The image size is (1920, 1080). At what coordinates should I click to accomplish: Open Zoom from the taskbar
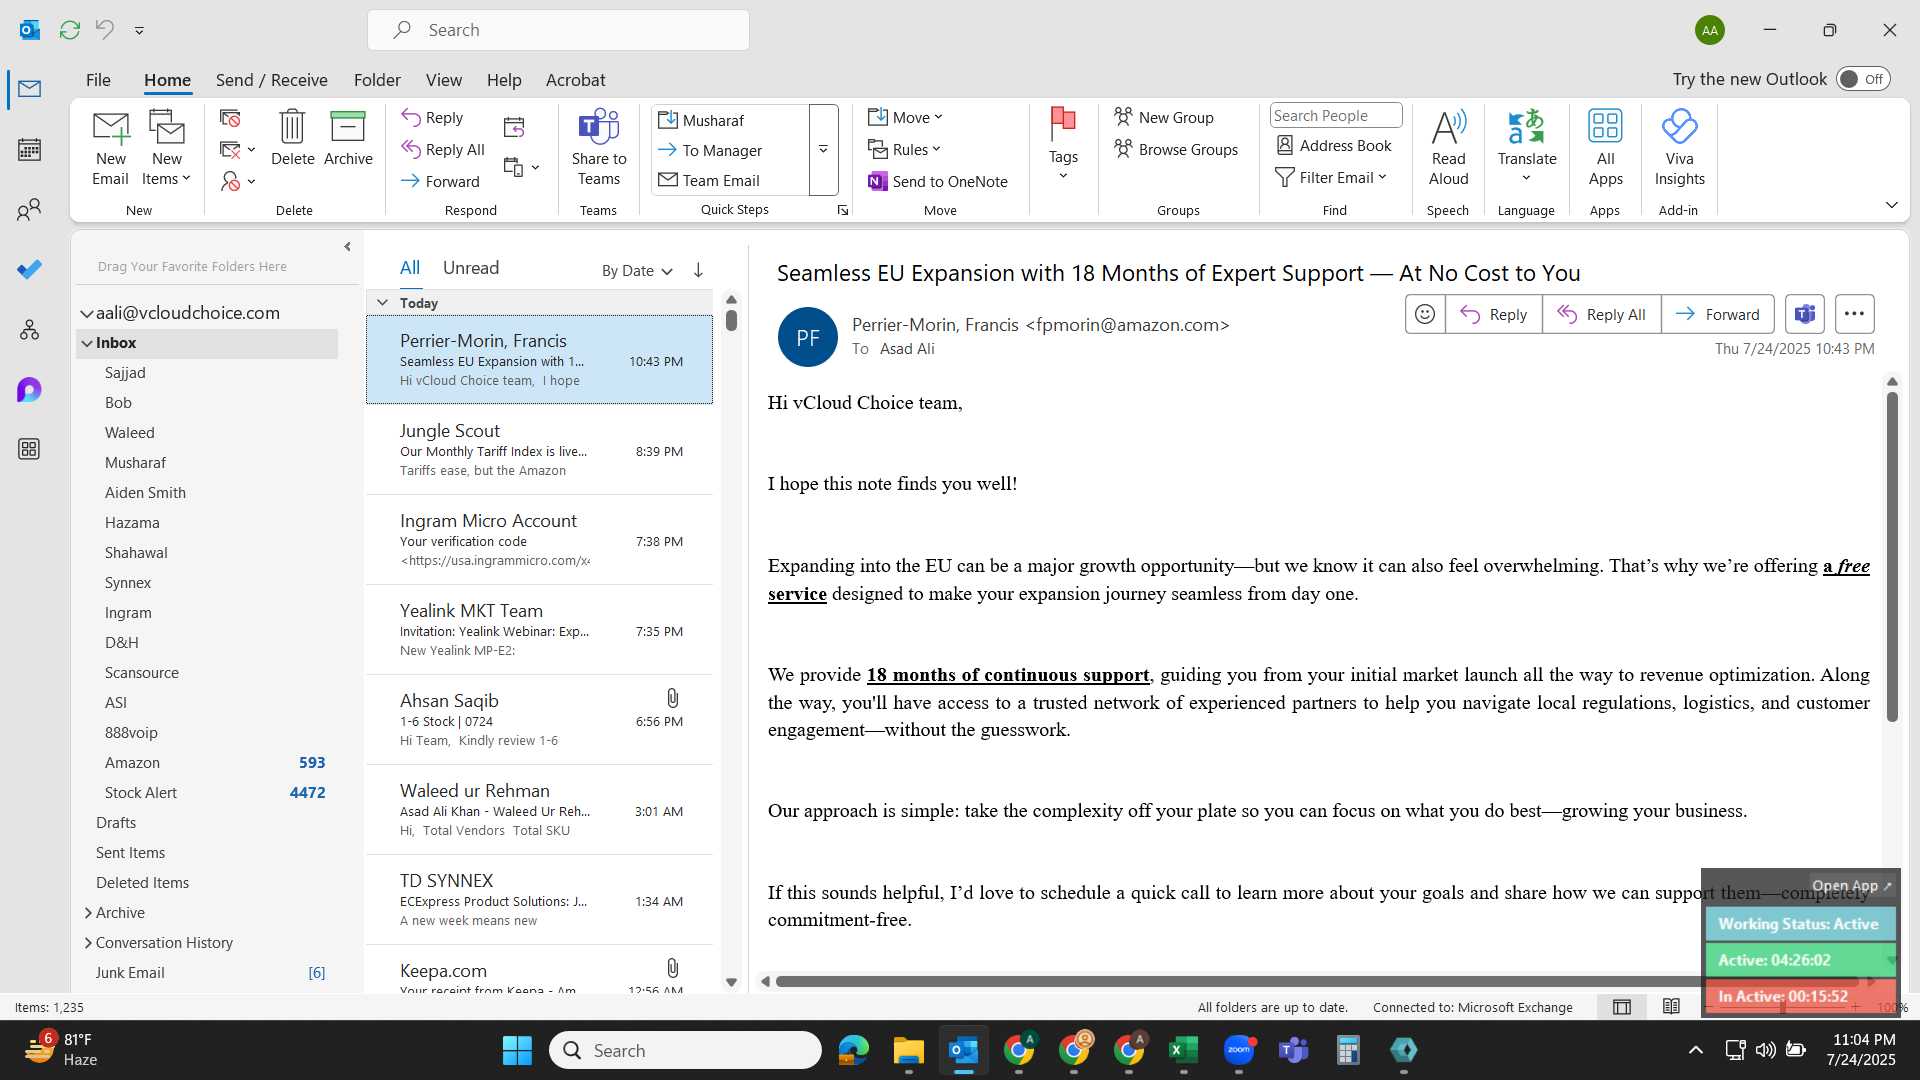(1239, 1050)
